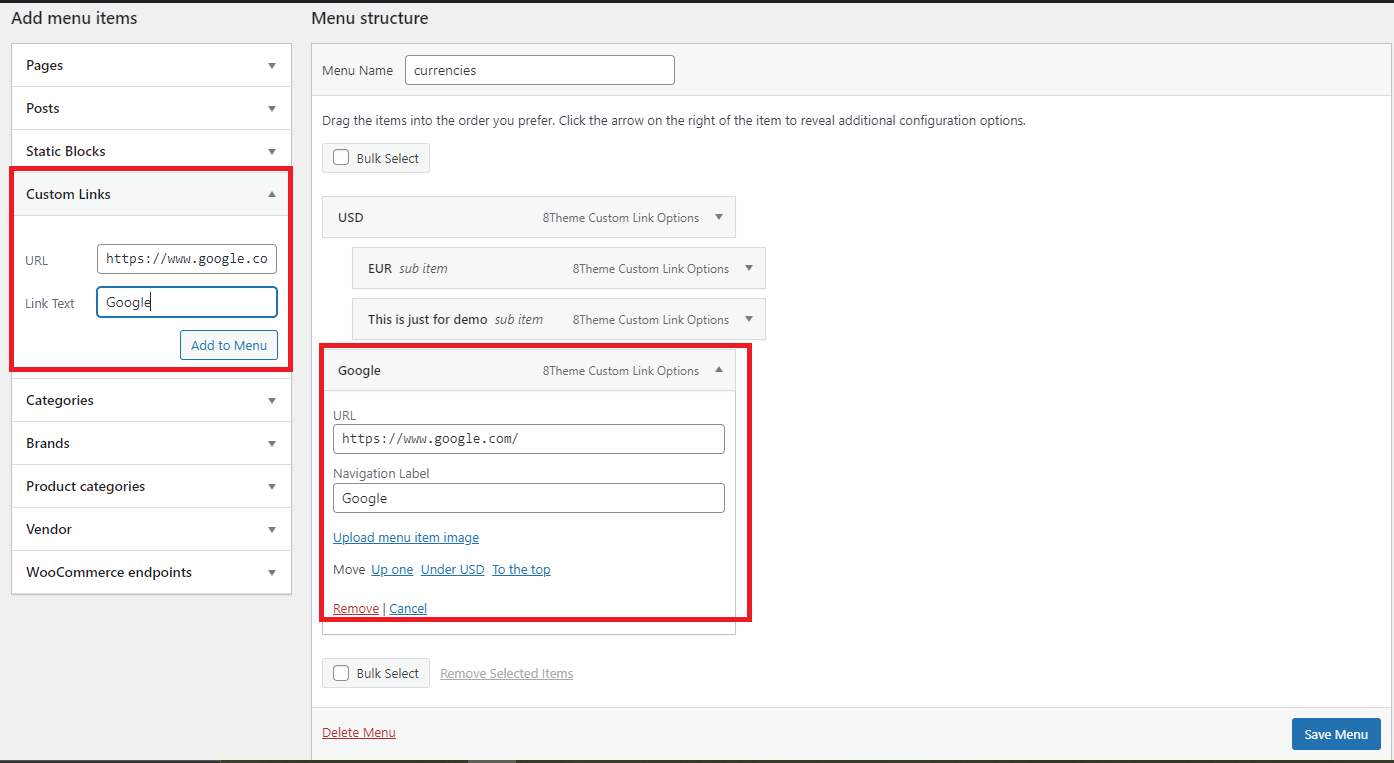
Task: Click the Menu structure heading
Action: click(370, 18)
